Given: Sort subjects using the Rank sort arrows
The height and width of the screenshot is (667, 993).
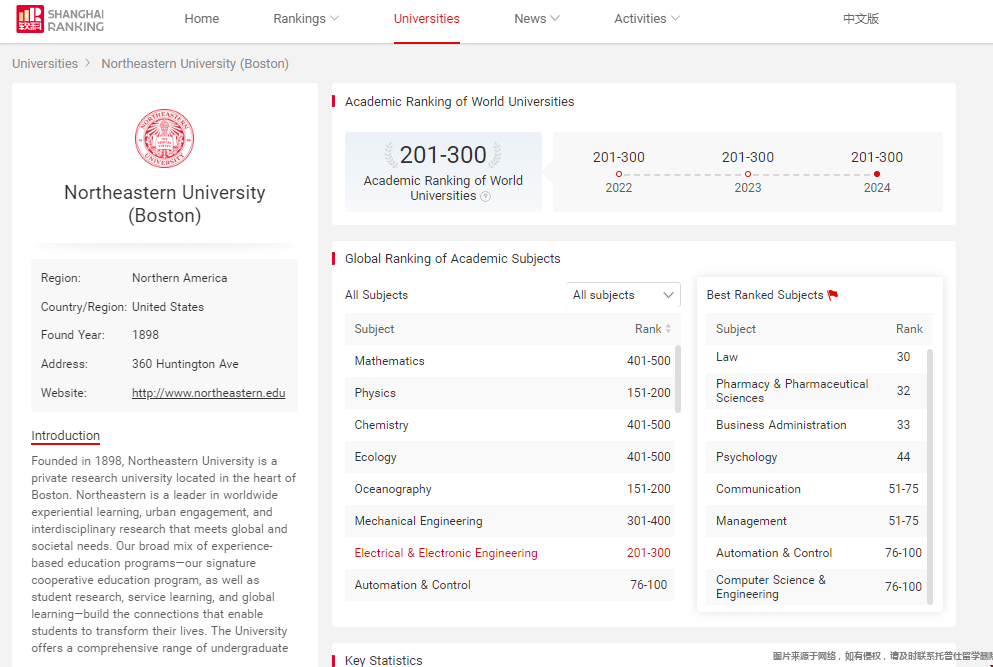Looking at the screenshot, I should [x=668, y=329].
